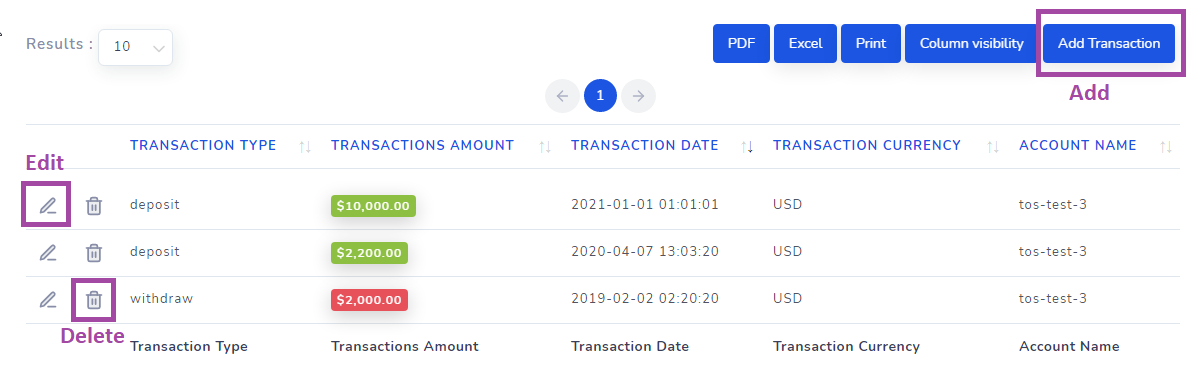Open the Results per page dropdown

tap(135, 47)
